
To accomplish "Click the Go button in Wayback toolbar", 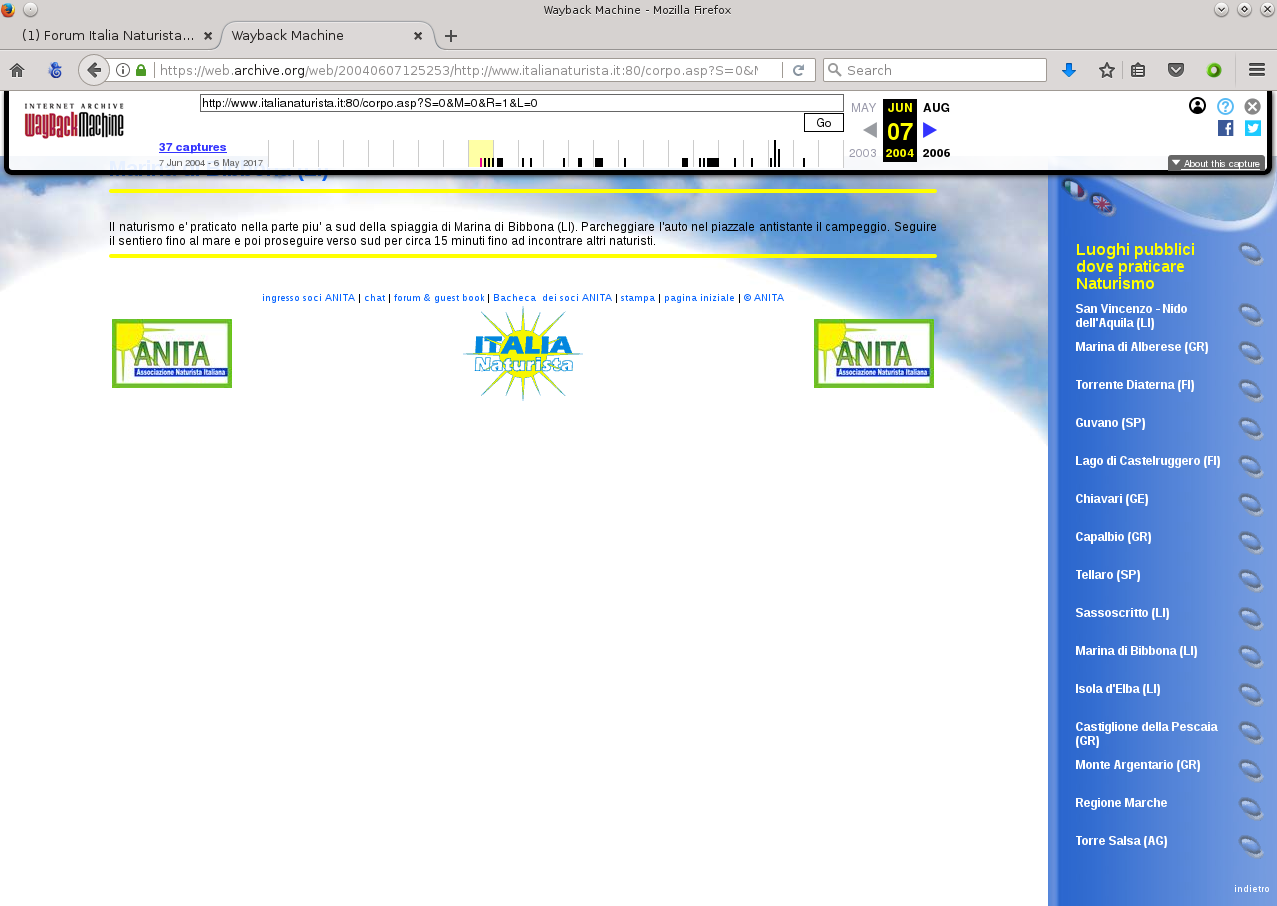I will pos(823,123).
